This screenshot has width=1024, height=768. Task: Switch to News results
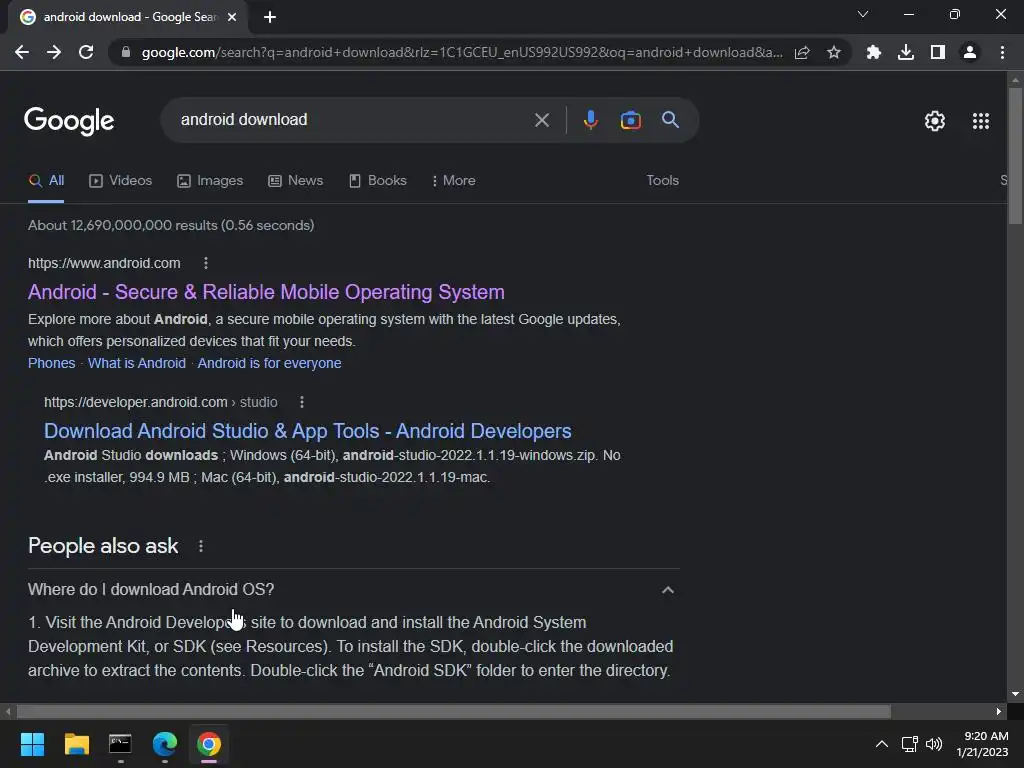295,181
